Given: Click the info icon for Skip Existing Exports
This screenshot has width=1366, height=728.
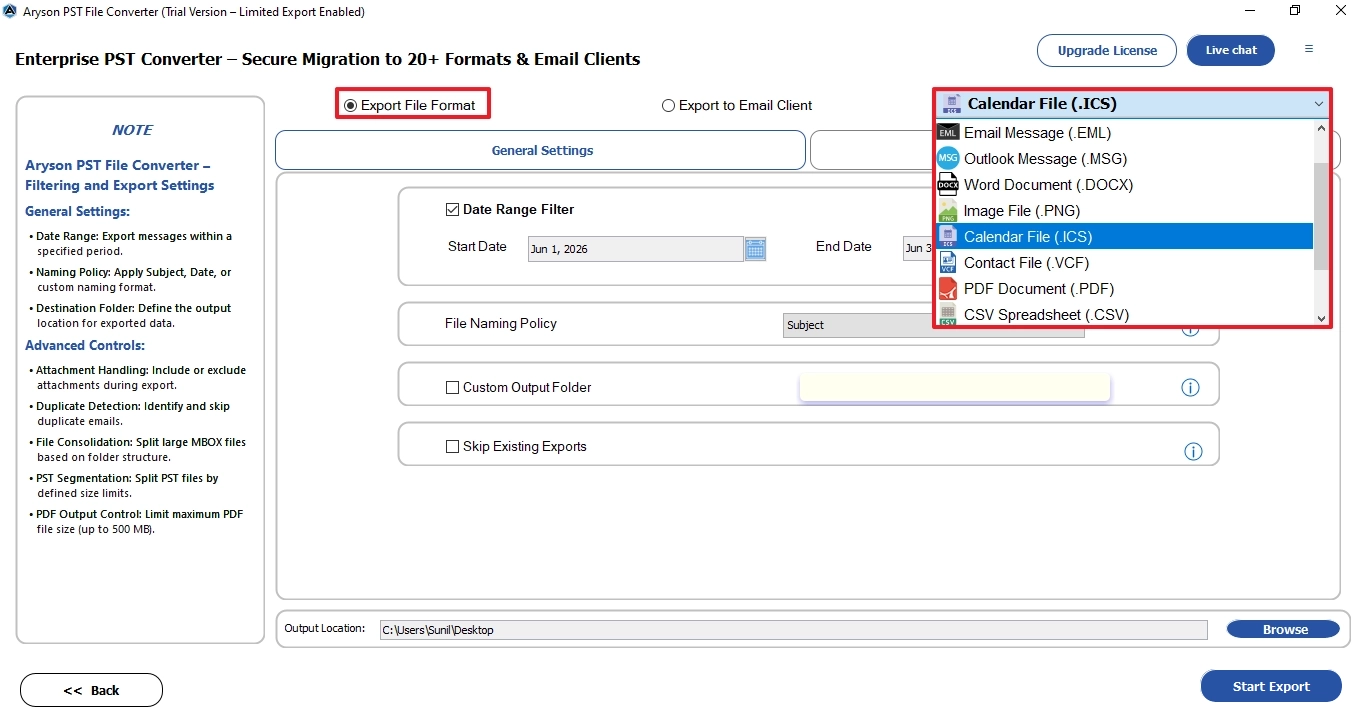Looking at the screenshot, I should [1193, 452].
